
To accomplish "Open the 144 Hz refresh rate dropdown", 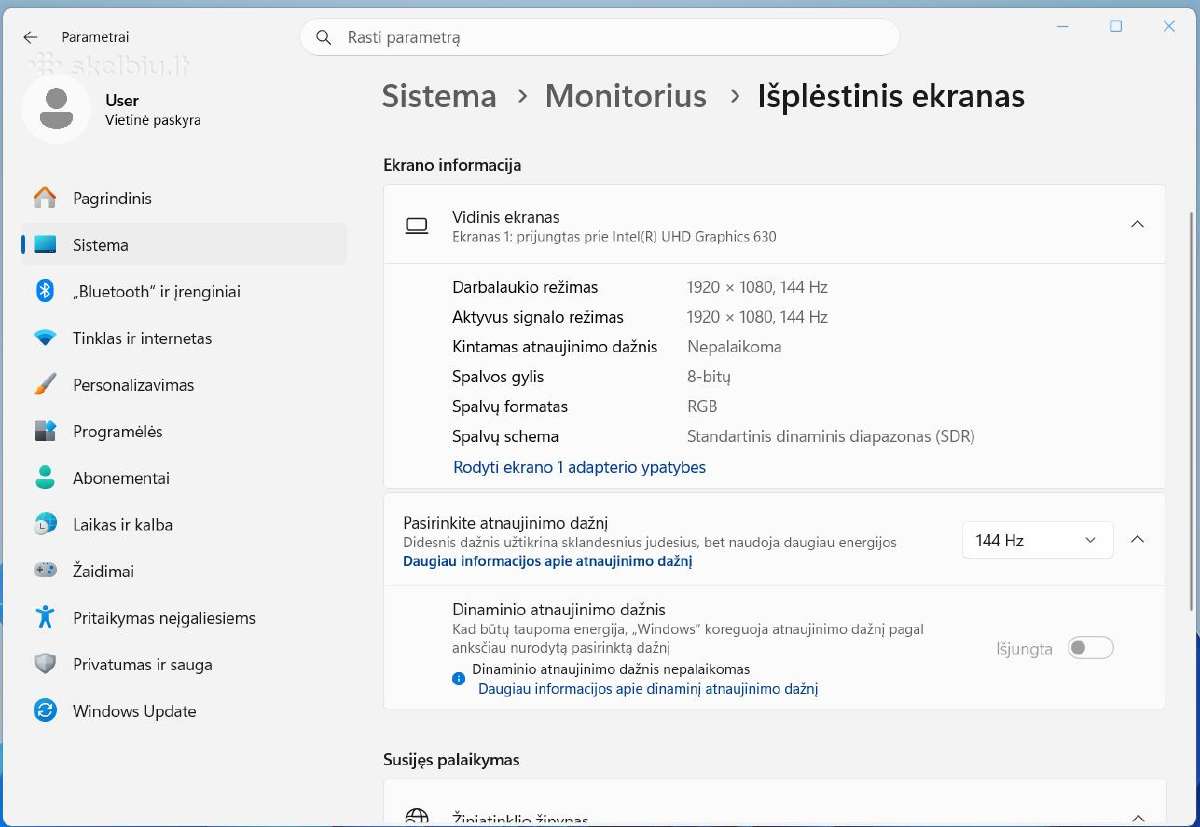I will [1037, 540].
